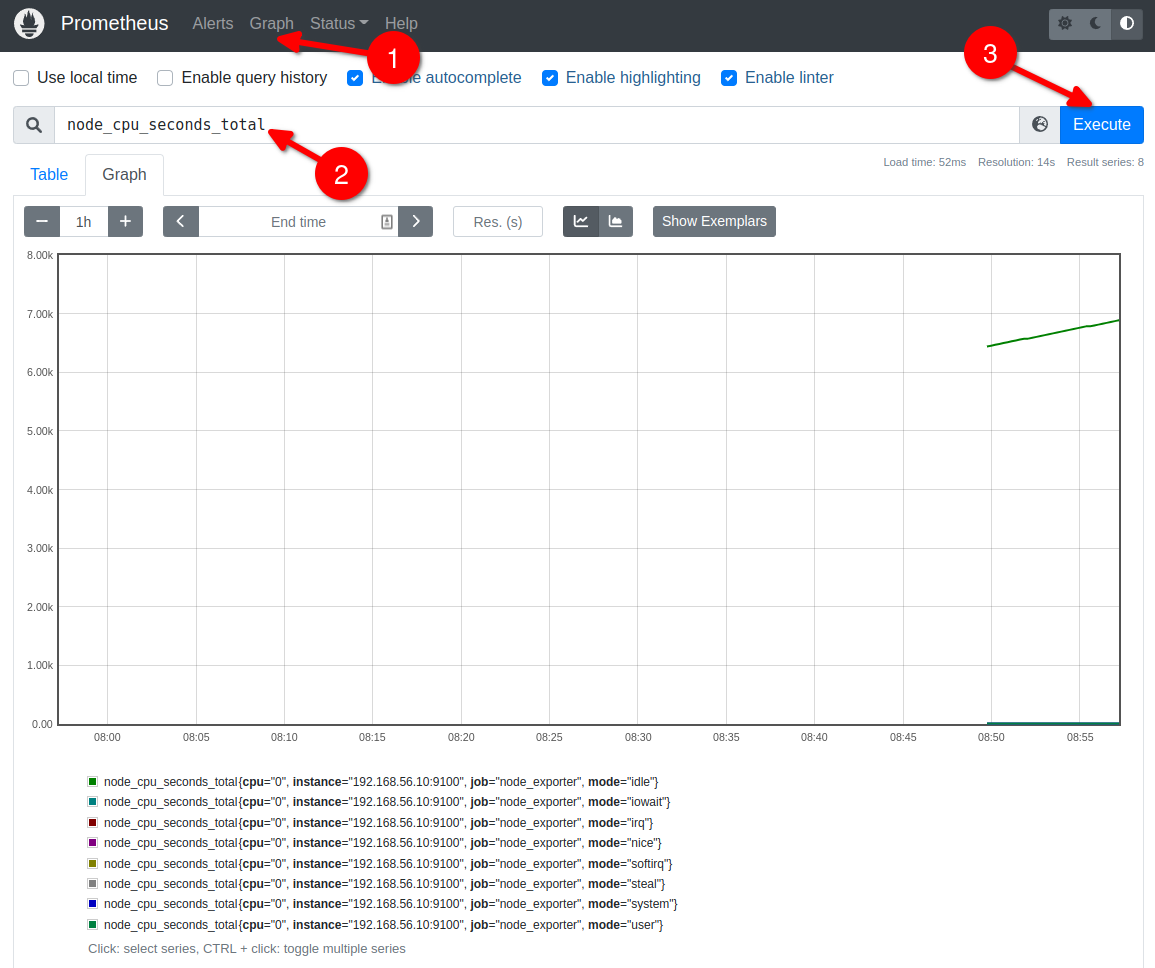Click inside the Res. (s) input field
Screen dimensions: 1155x968
[x=497, y=221]
